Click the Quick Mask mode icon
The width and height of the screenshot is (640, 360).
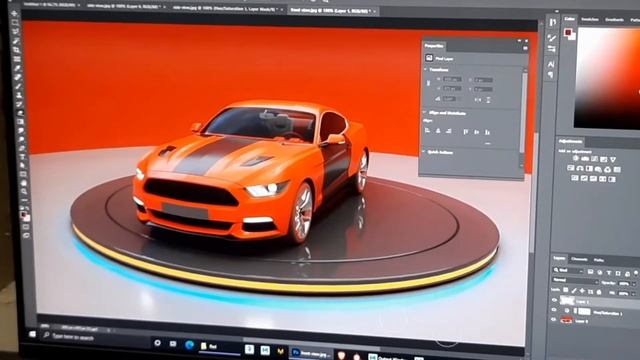[x=26, y=227]
